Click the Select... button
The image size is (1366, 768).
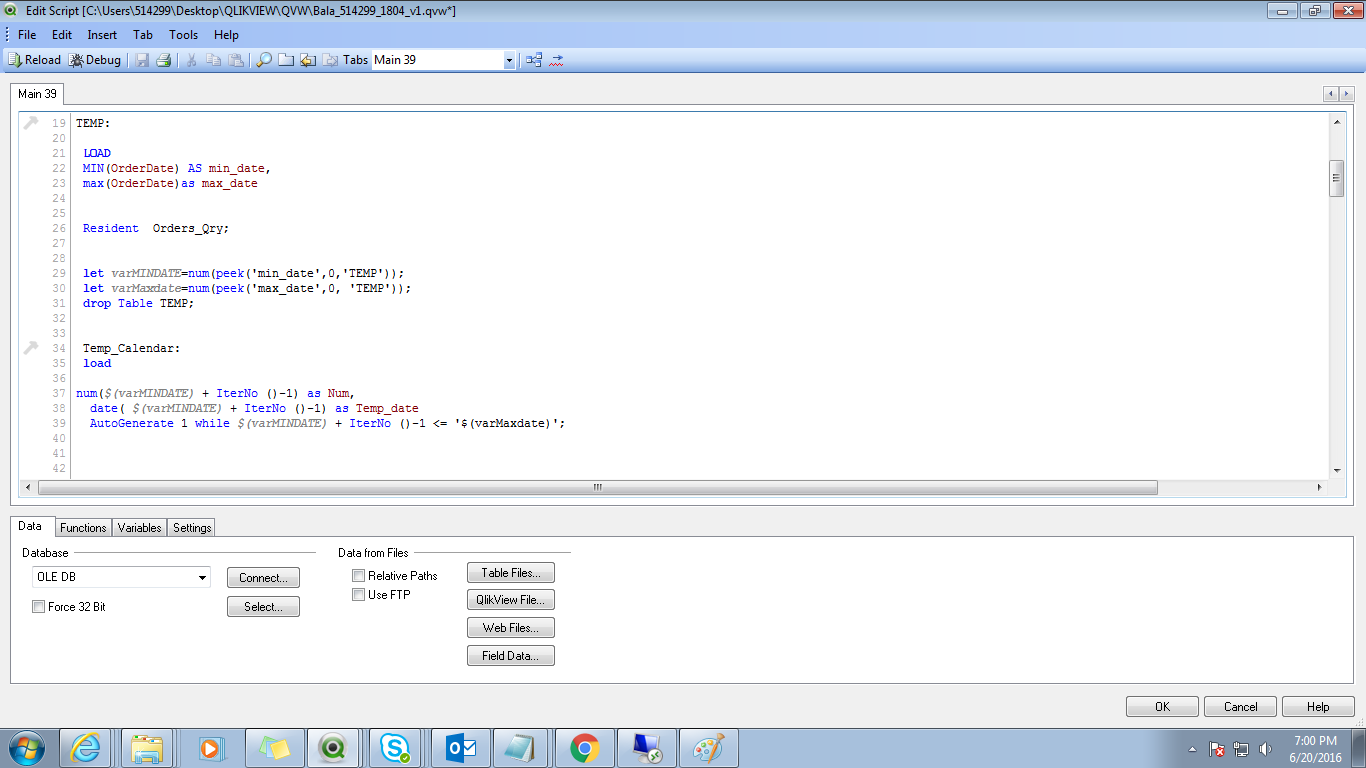coord(263,607)
